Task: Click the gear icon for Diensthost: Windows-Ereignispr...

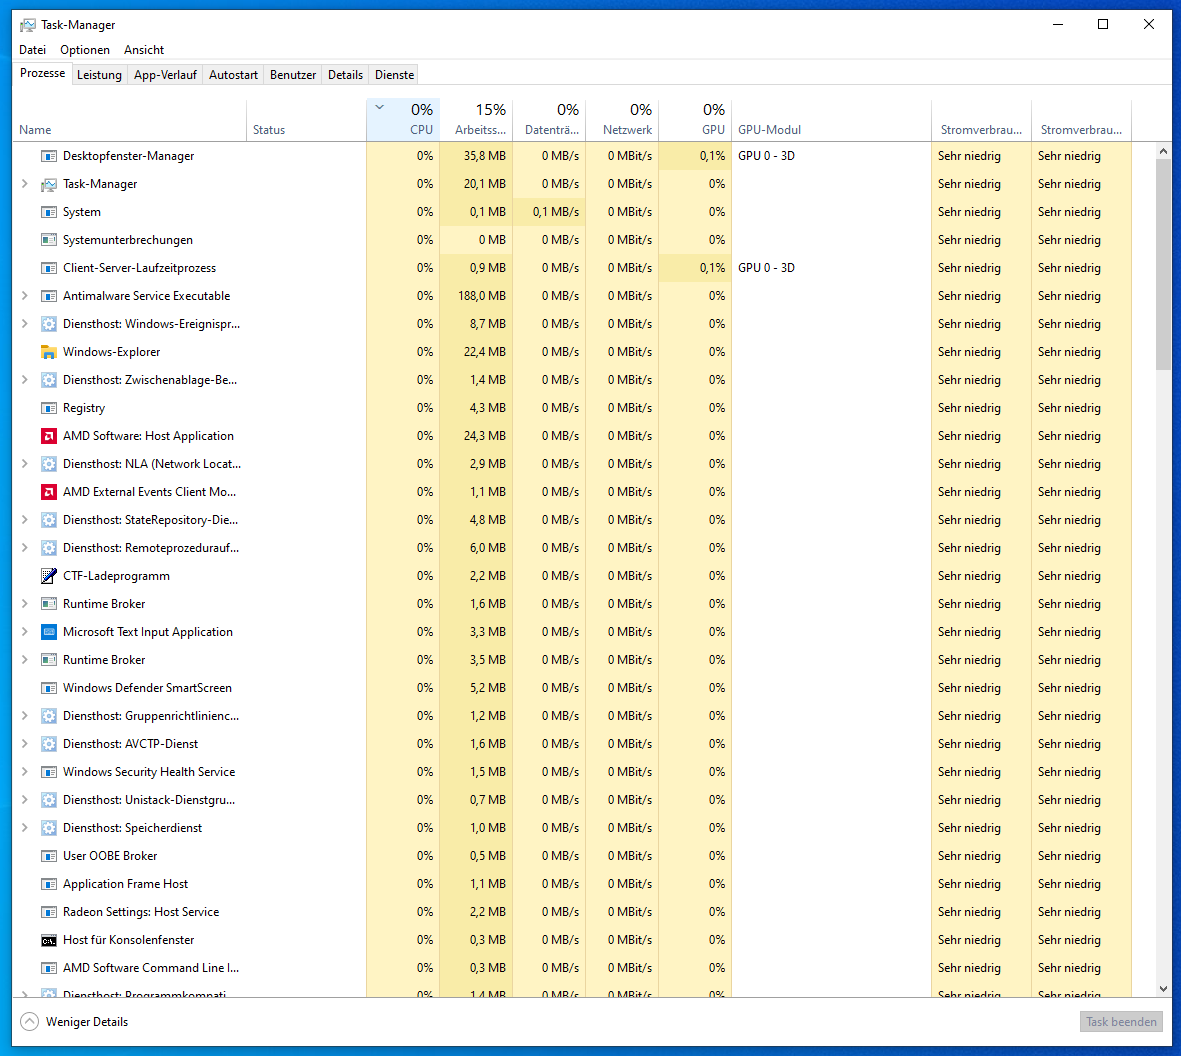Action: point(48,323)
